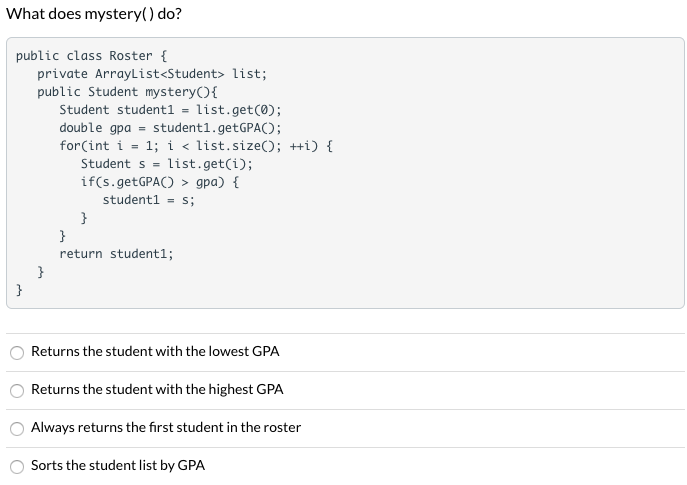Select the lowest GPA radio button

(x=17, y=353)
